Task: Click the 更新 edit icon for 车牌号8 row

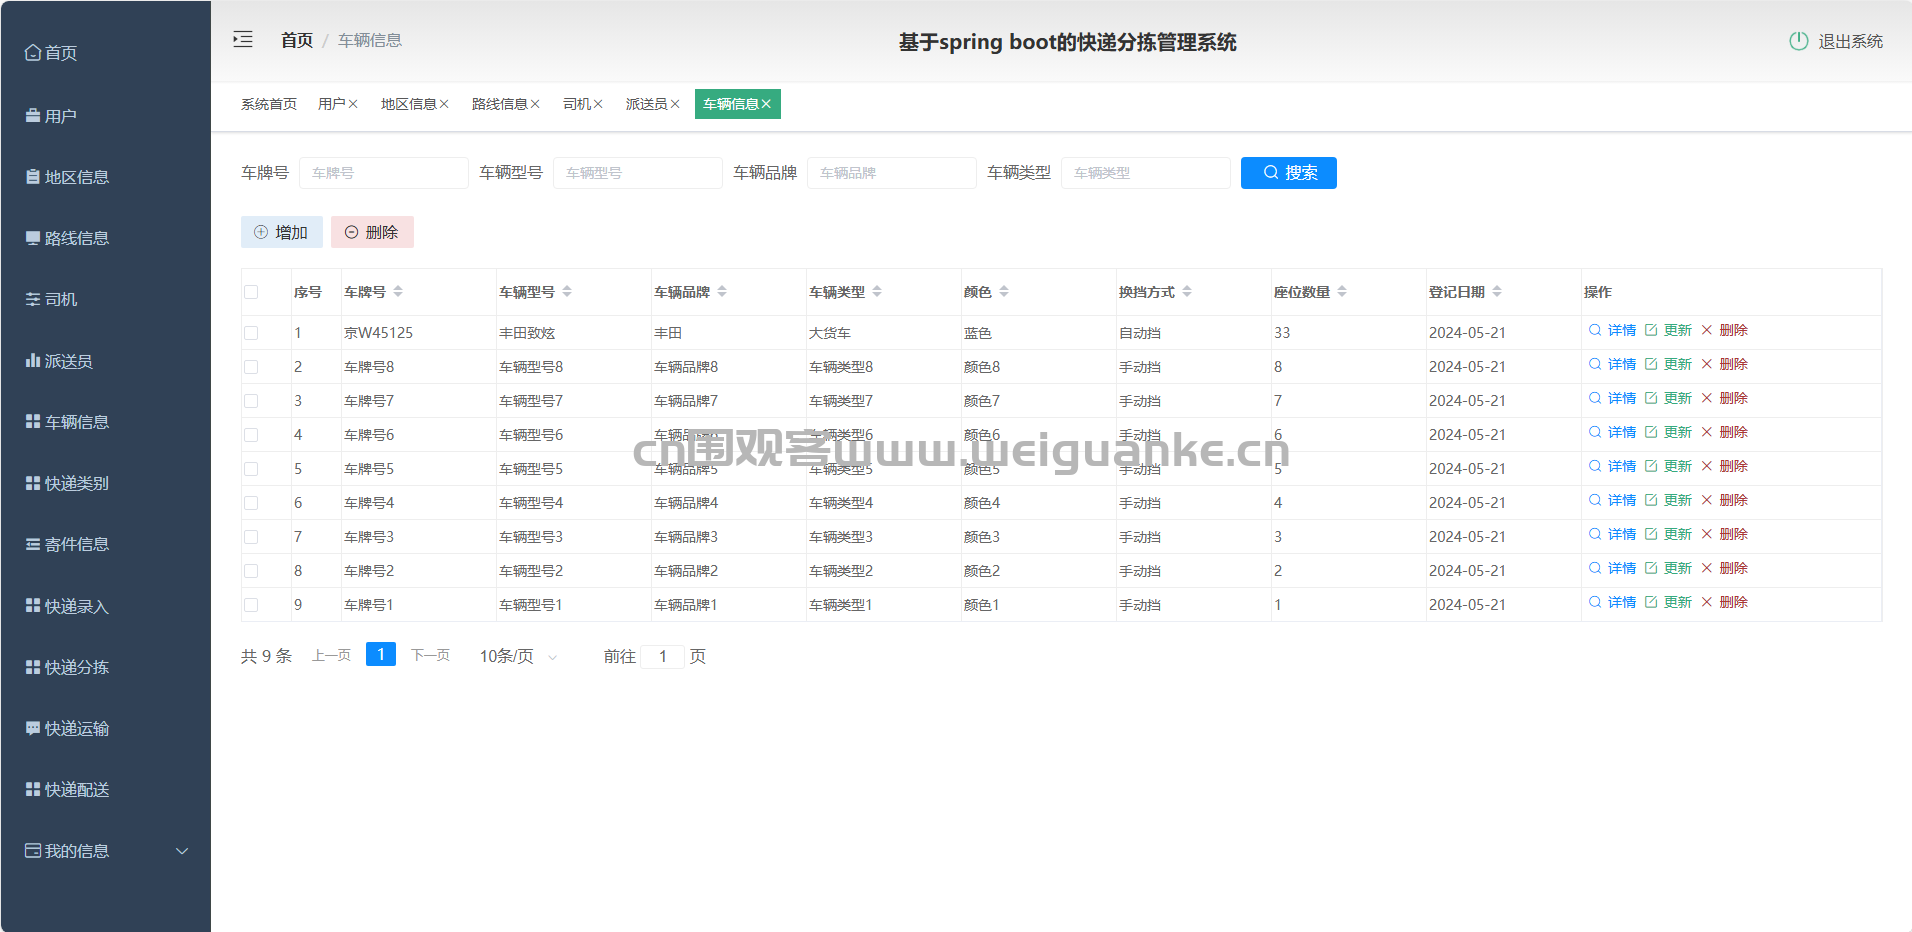Action: [x=1651, y=364]
